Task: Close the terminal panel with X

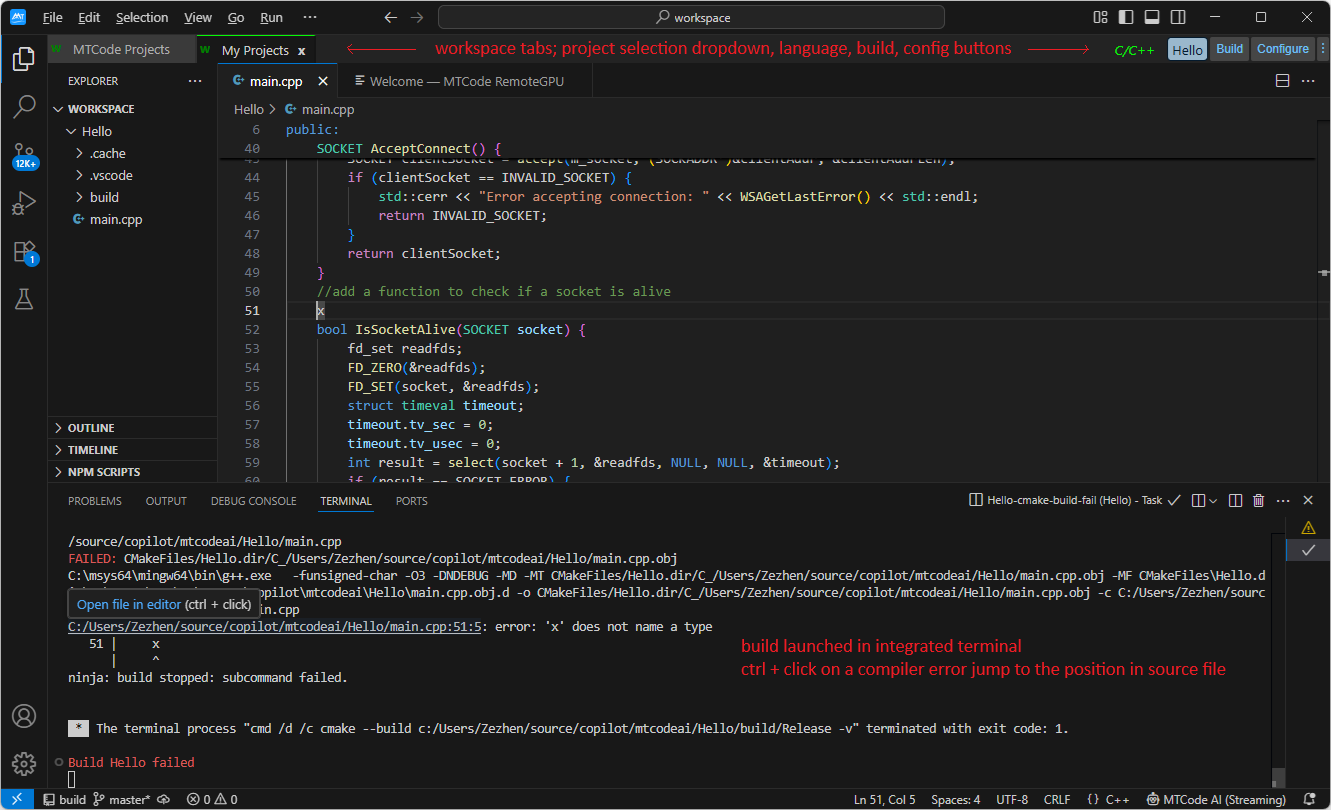Action: [1308, 500]
